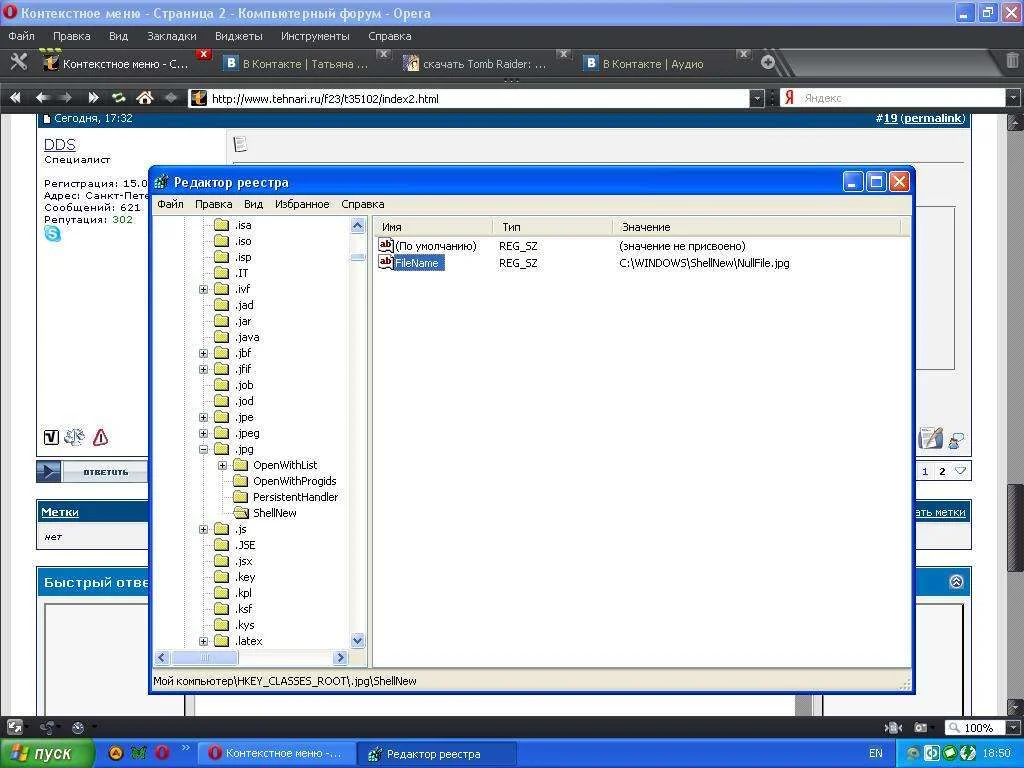Open the address bar dropdown arrow

[757, 98]
